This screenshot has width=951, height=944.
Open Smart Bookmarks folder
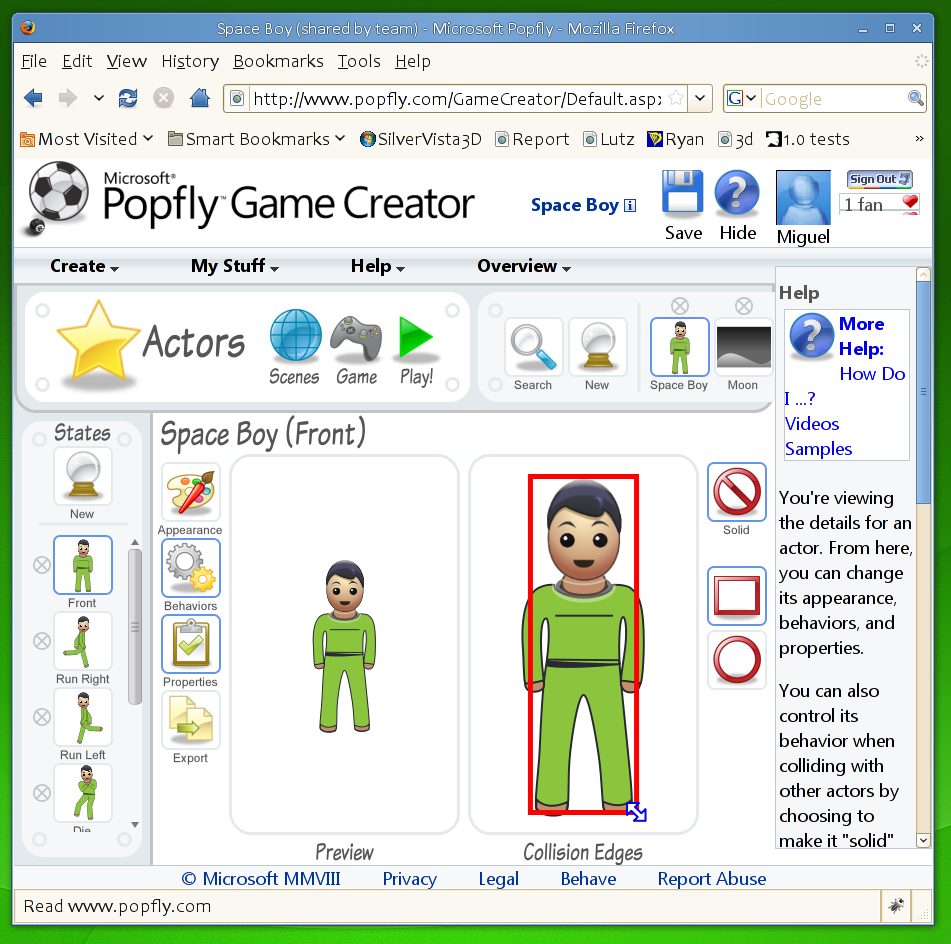(x=256, y=139)
